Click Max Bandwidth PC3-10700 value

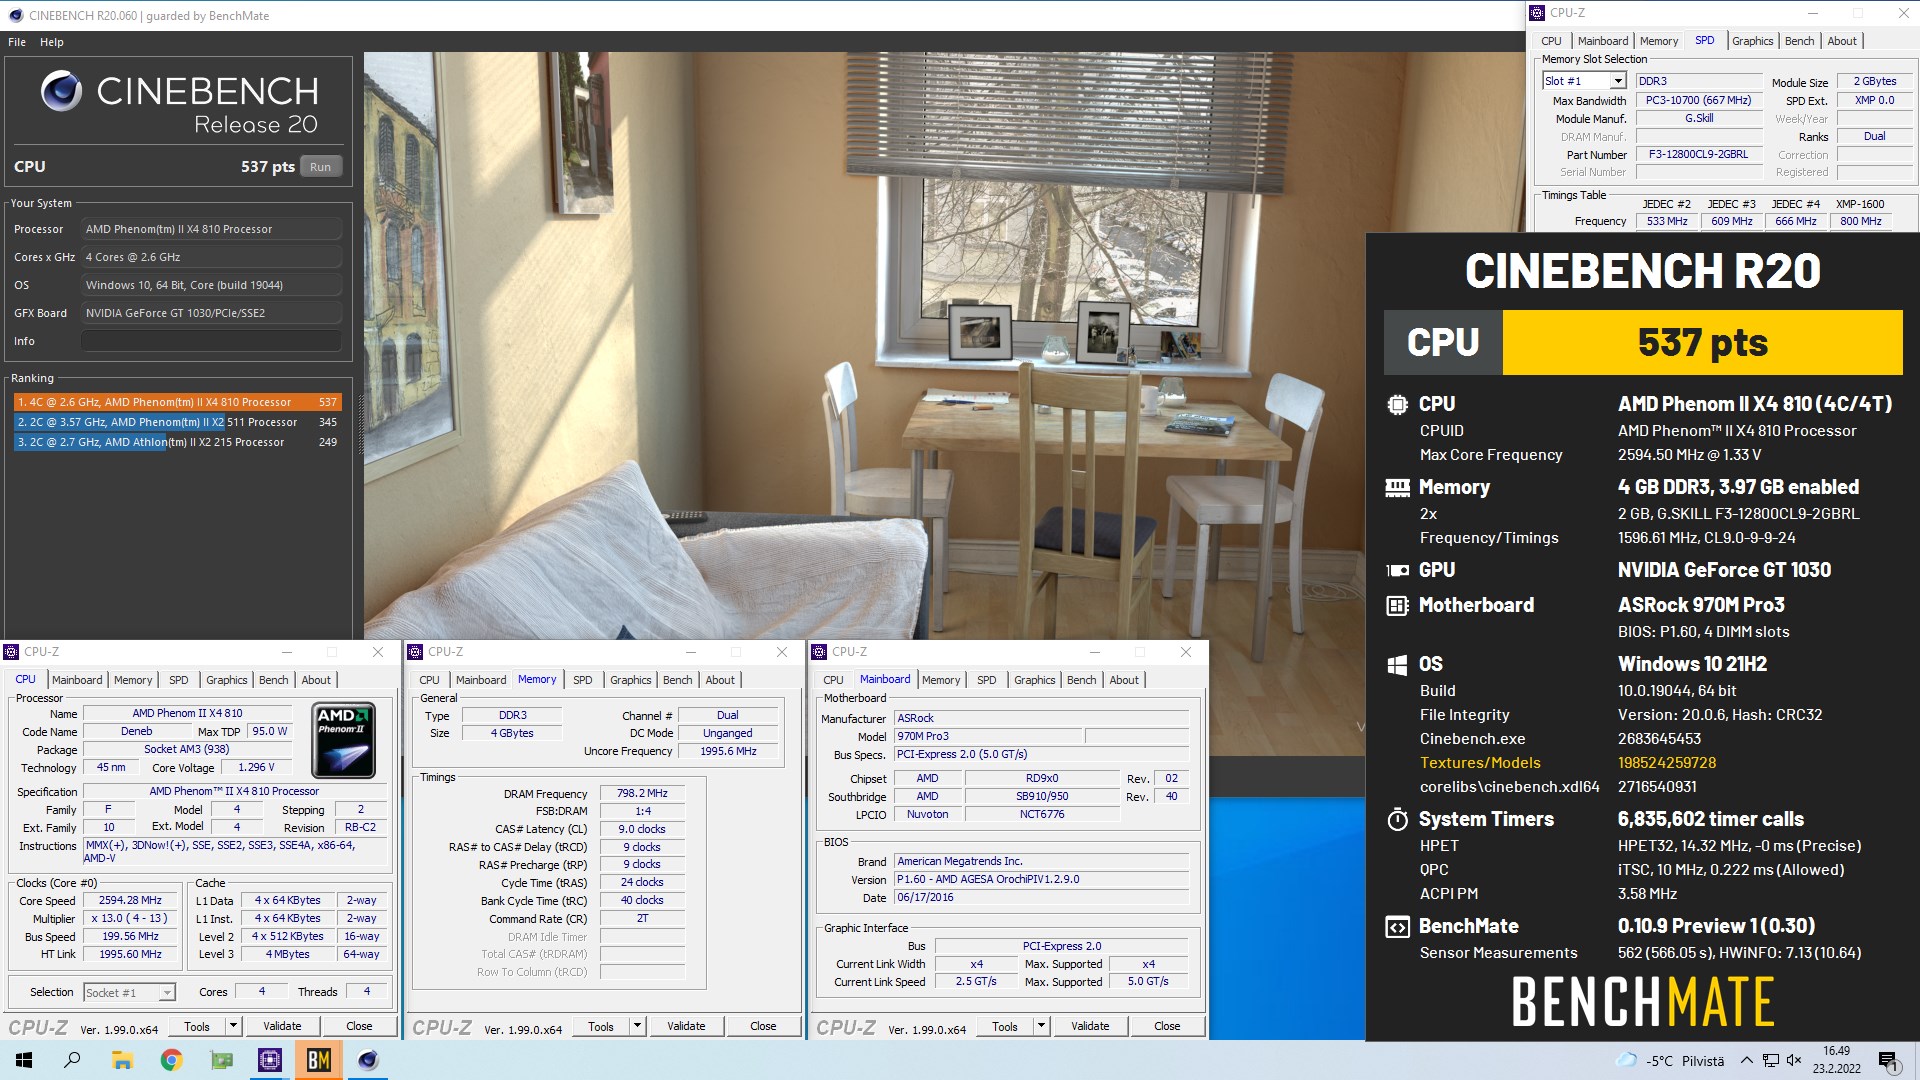(x=1698, y=101)
